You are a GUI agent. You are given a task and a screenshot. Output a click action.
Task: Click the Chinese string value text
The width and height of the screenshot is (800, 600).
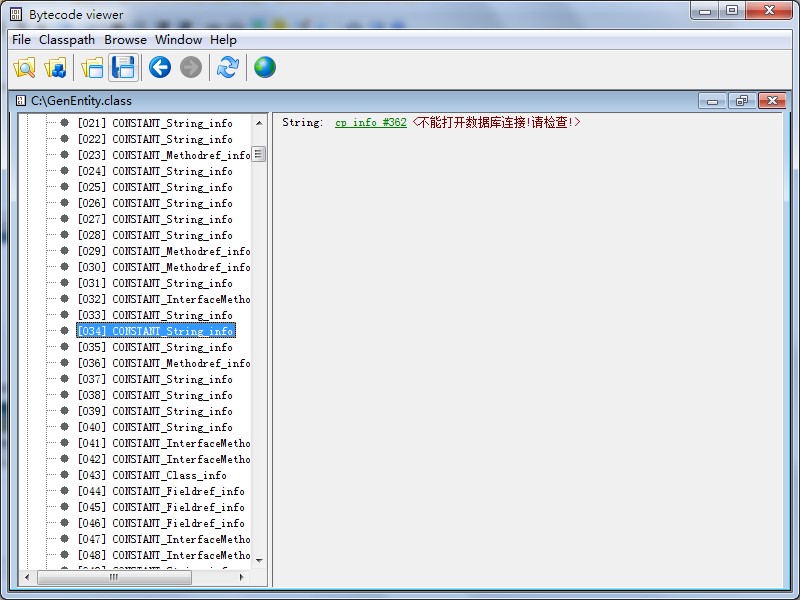pos(496,122)
